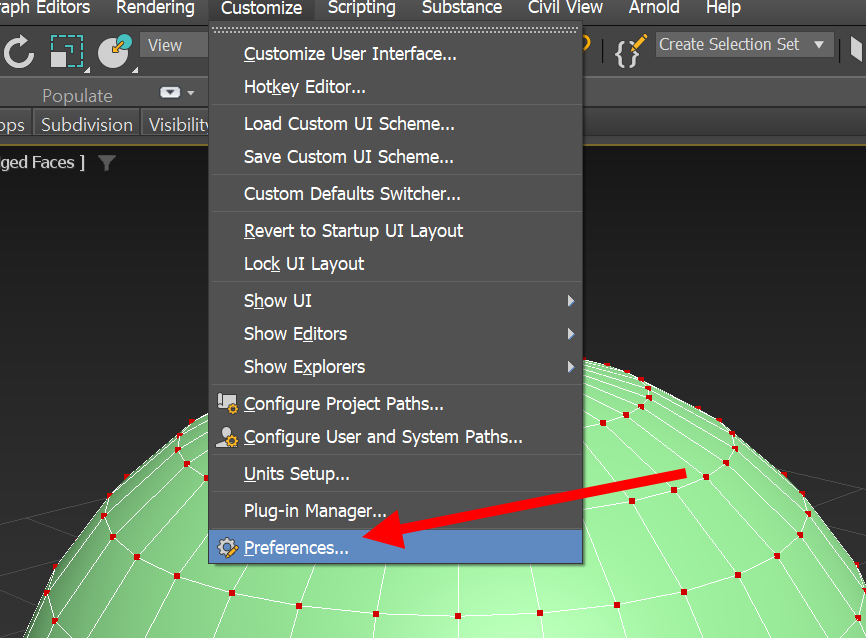Click the Select and Place tool icon
The image size is (866, 638).
point(115,51)
